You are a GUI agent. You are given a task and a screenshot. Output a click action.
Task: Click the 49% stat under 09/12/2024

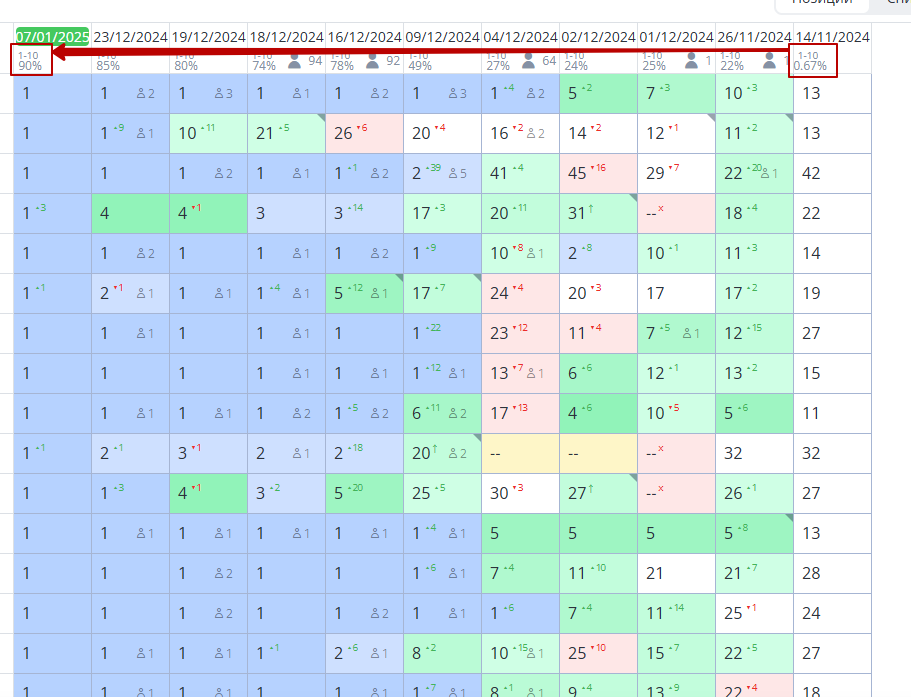tap(420, 66)
